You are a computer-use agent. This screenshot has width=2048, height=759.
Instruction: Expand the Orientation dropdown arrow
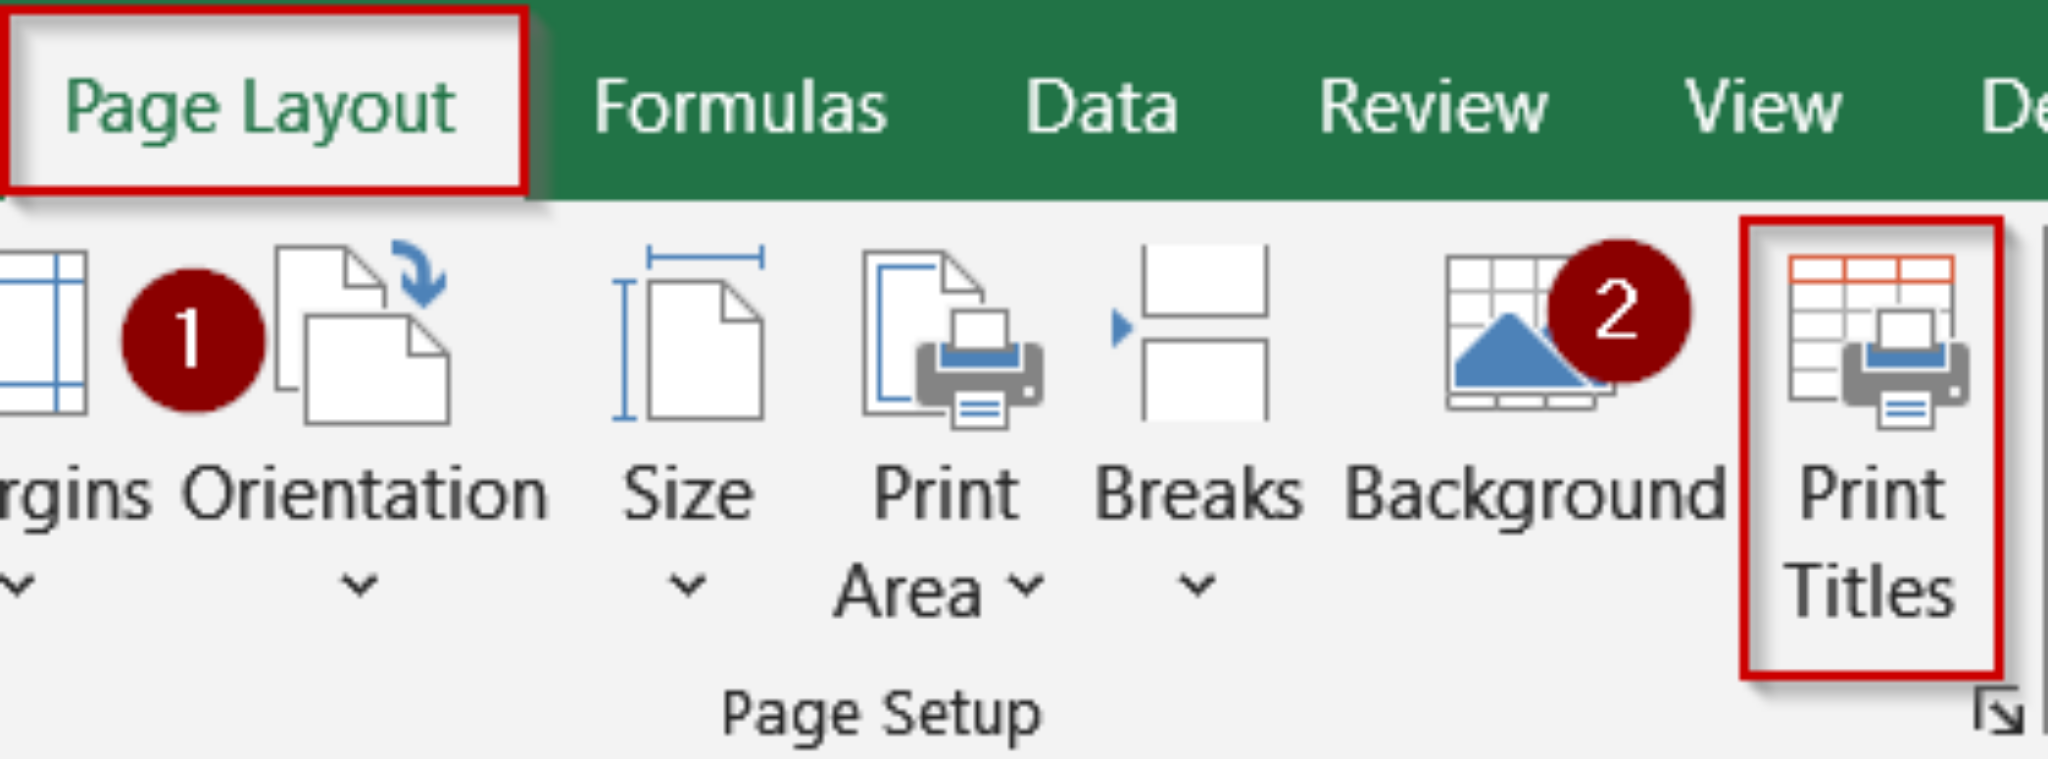pos(360,584)
